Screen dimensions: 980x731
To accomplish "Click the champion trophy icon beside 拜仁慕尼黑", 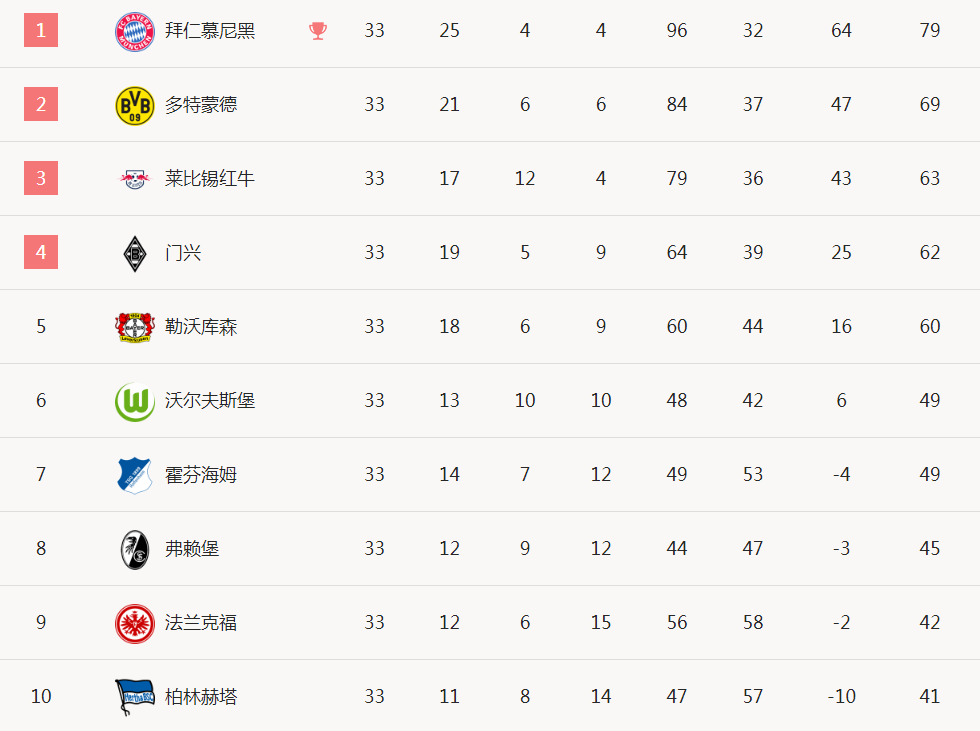I will click(x=318, y=31).
